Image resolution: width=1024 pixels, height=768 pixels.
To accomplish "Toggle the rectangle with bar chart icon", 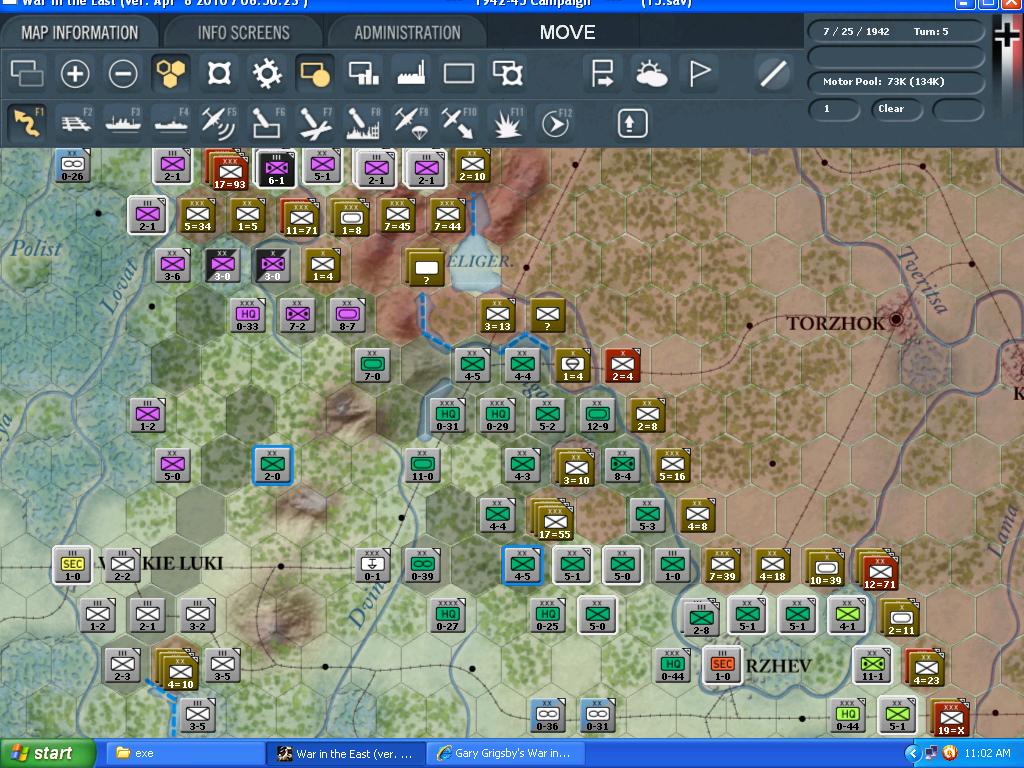I will click(x=363, y=73).
